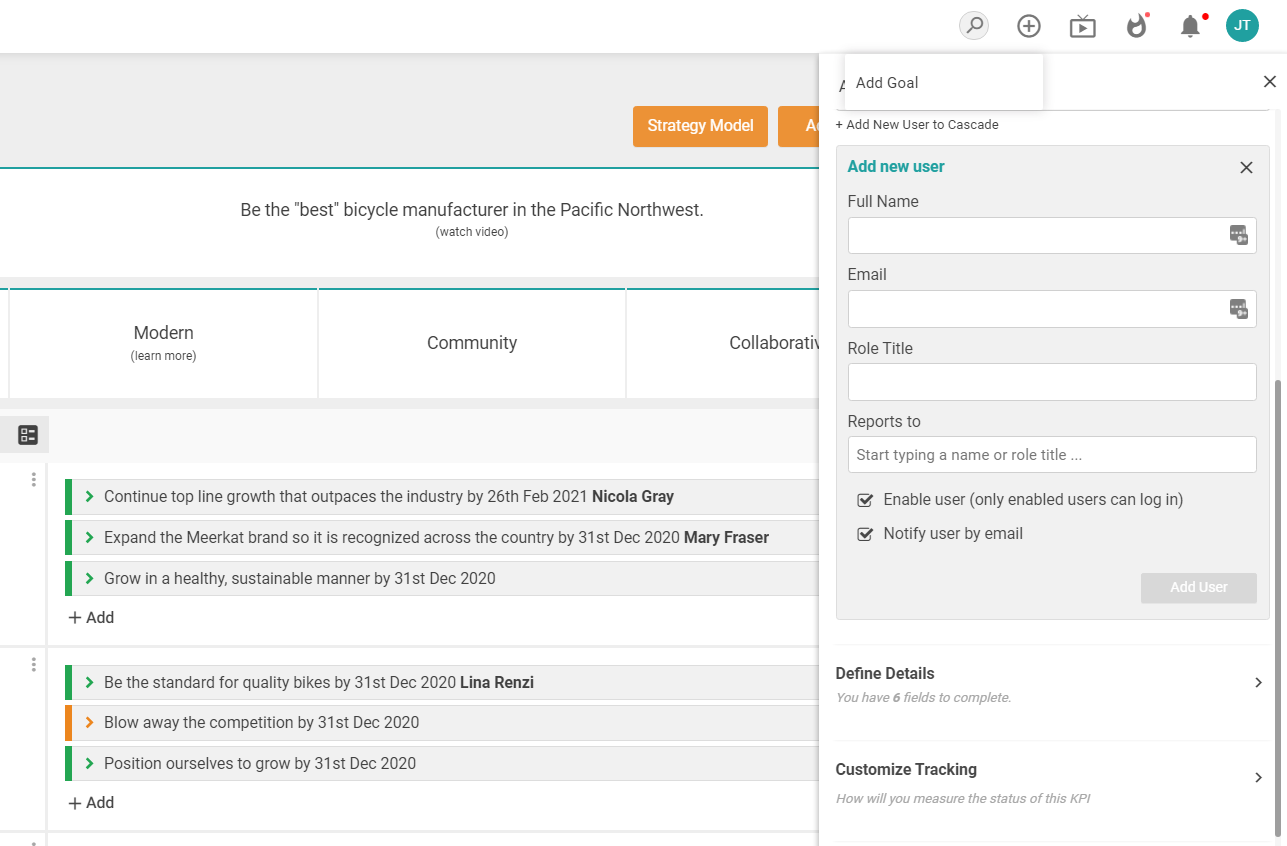1287x846 pixels.
Task: Open the video tutorials TV icon
Action: (x=1082, y=26)
